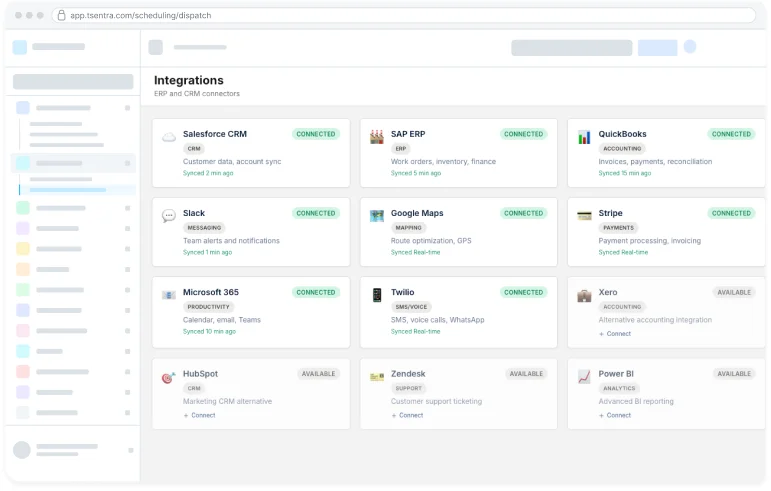Click 'ERP and CRM connectors' subtitle
The height and width of the screenshot is (491, 771).
click(x=197, y=93)
